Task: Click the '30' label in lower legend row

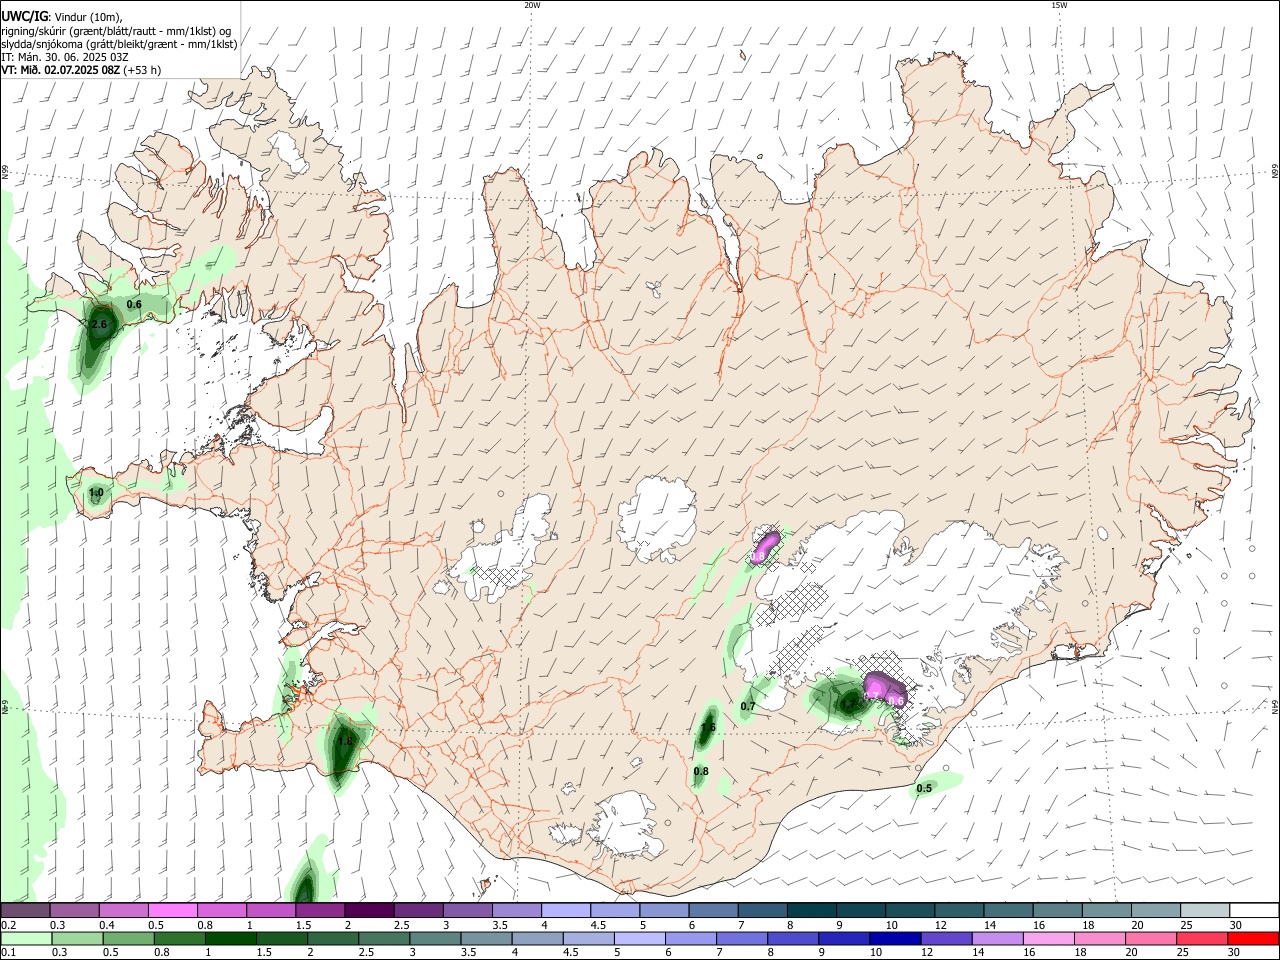Action: click(1236, 954)
